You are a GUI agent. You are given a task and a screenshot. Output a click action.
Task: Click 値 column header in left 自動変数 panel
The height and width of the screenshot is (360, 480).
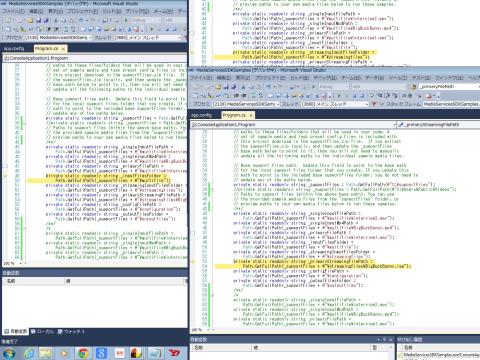(x=125, y=281)
